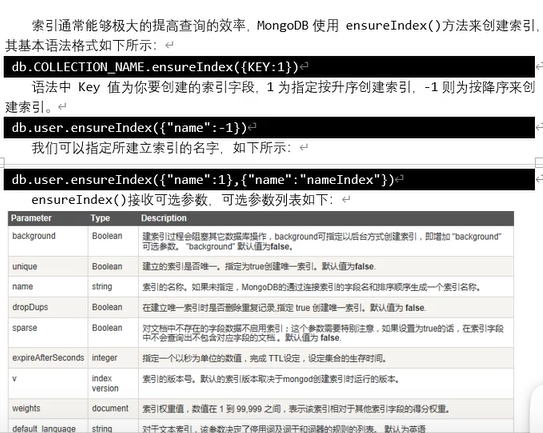Select the "background" parameter cell
Screen dimensions: 543x433
[48, 241]
